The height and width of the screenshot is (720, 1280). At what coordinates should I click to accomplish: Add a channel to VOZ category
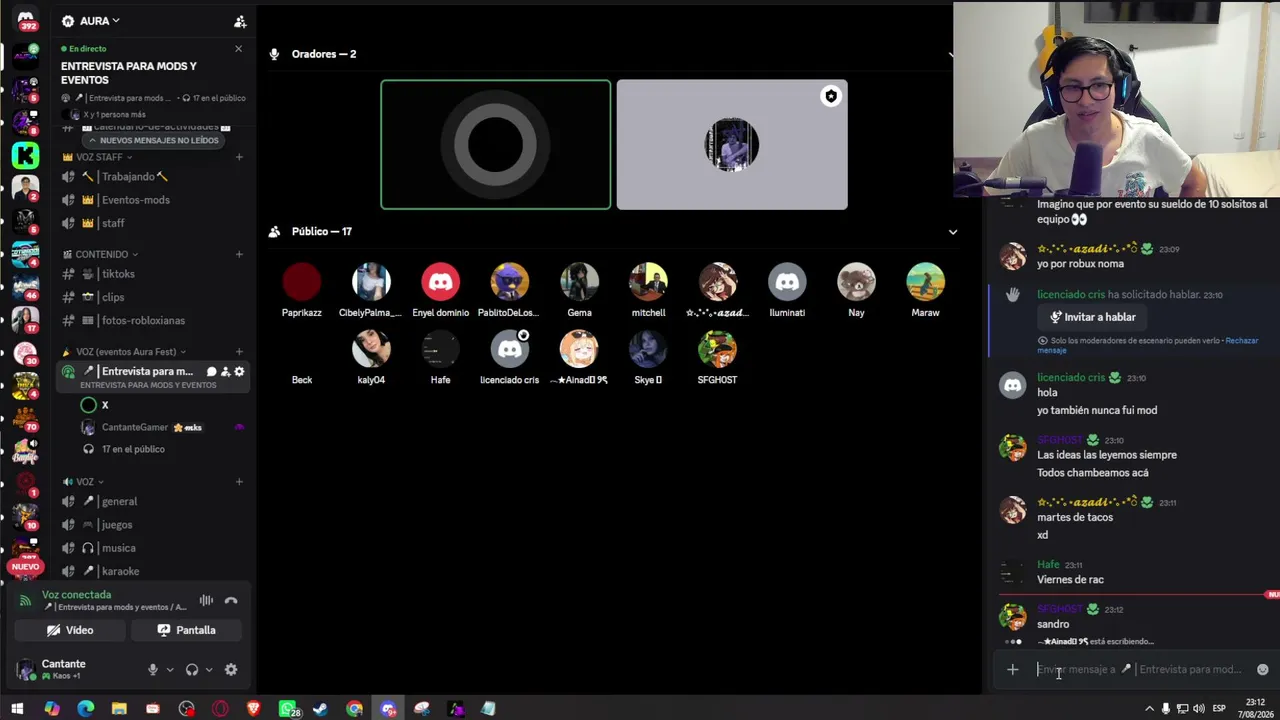(239, 482)
